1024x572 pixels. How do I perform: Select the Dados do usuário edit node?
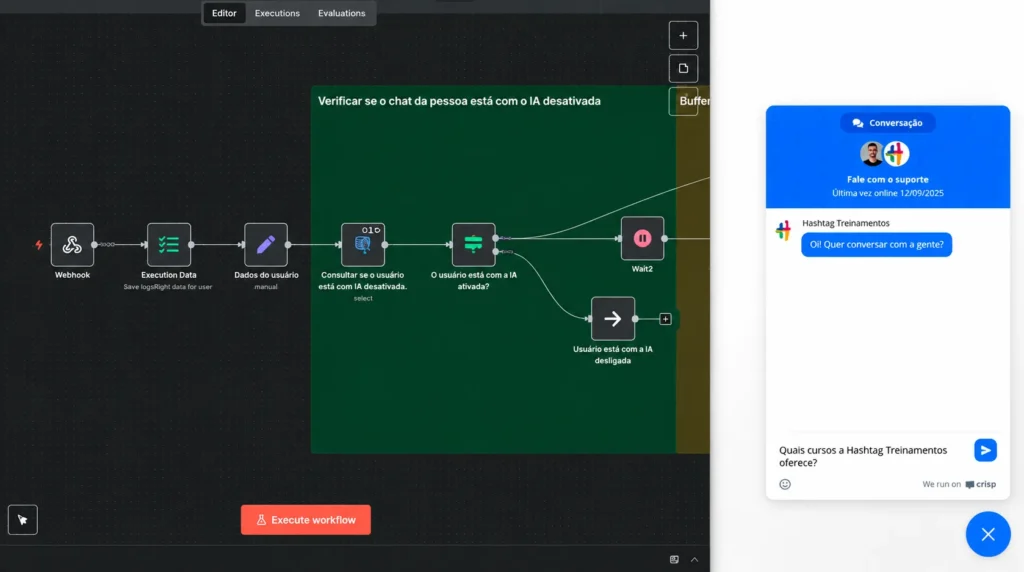(x=266, y=245)
